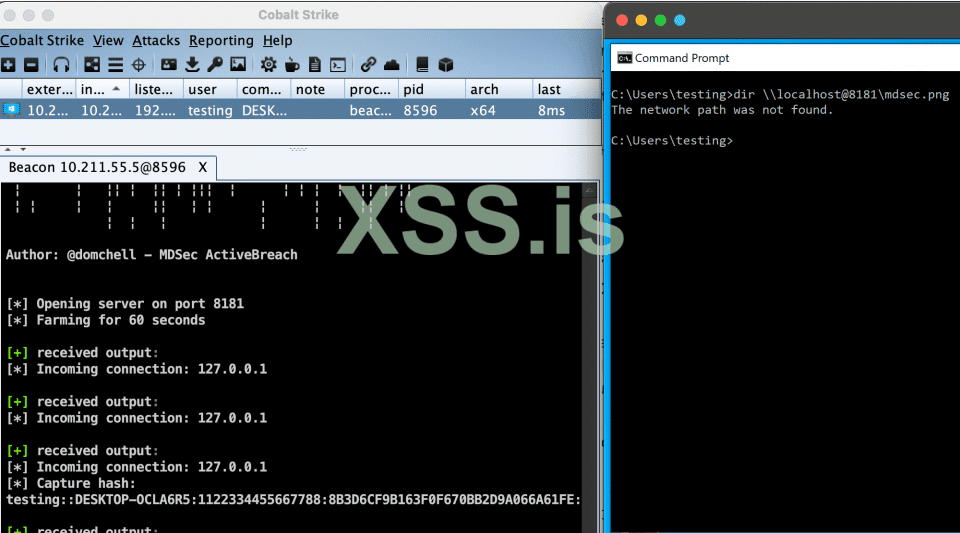
Task: Click the terminal scripted web delivery icon
Action: 338,65
